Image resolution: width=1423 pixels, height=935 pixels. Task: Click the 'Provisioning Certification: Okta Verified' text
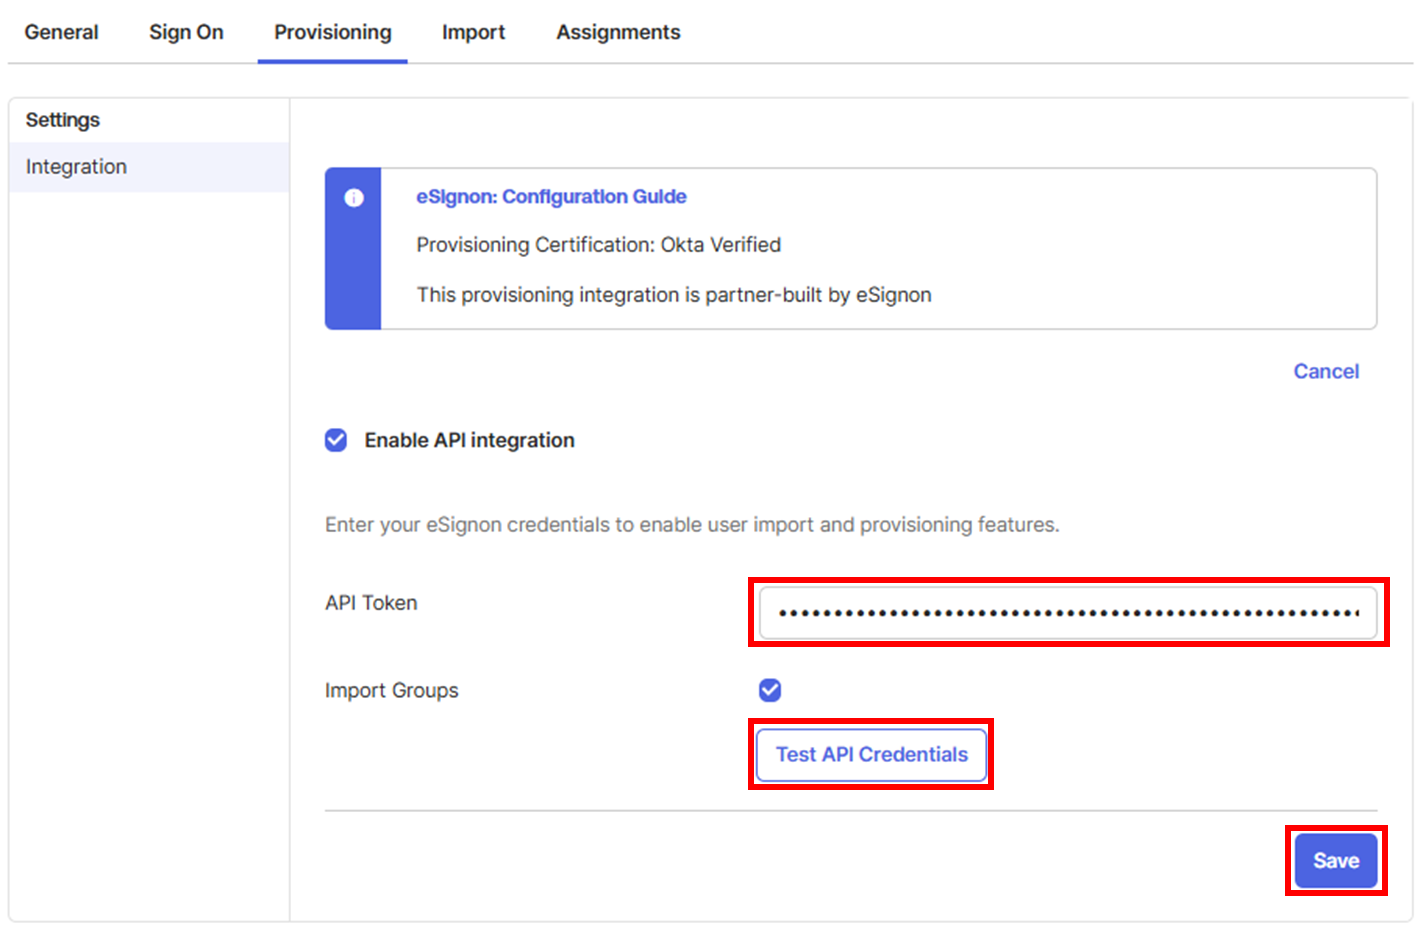tap(599, 245)
